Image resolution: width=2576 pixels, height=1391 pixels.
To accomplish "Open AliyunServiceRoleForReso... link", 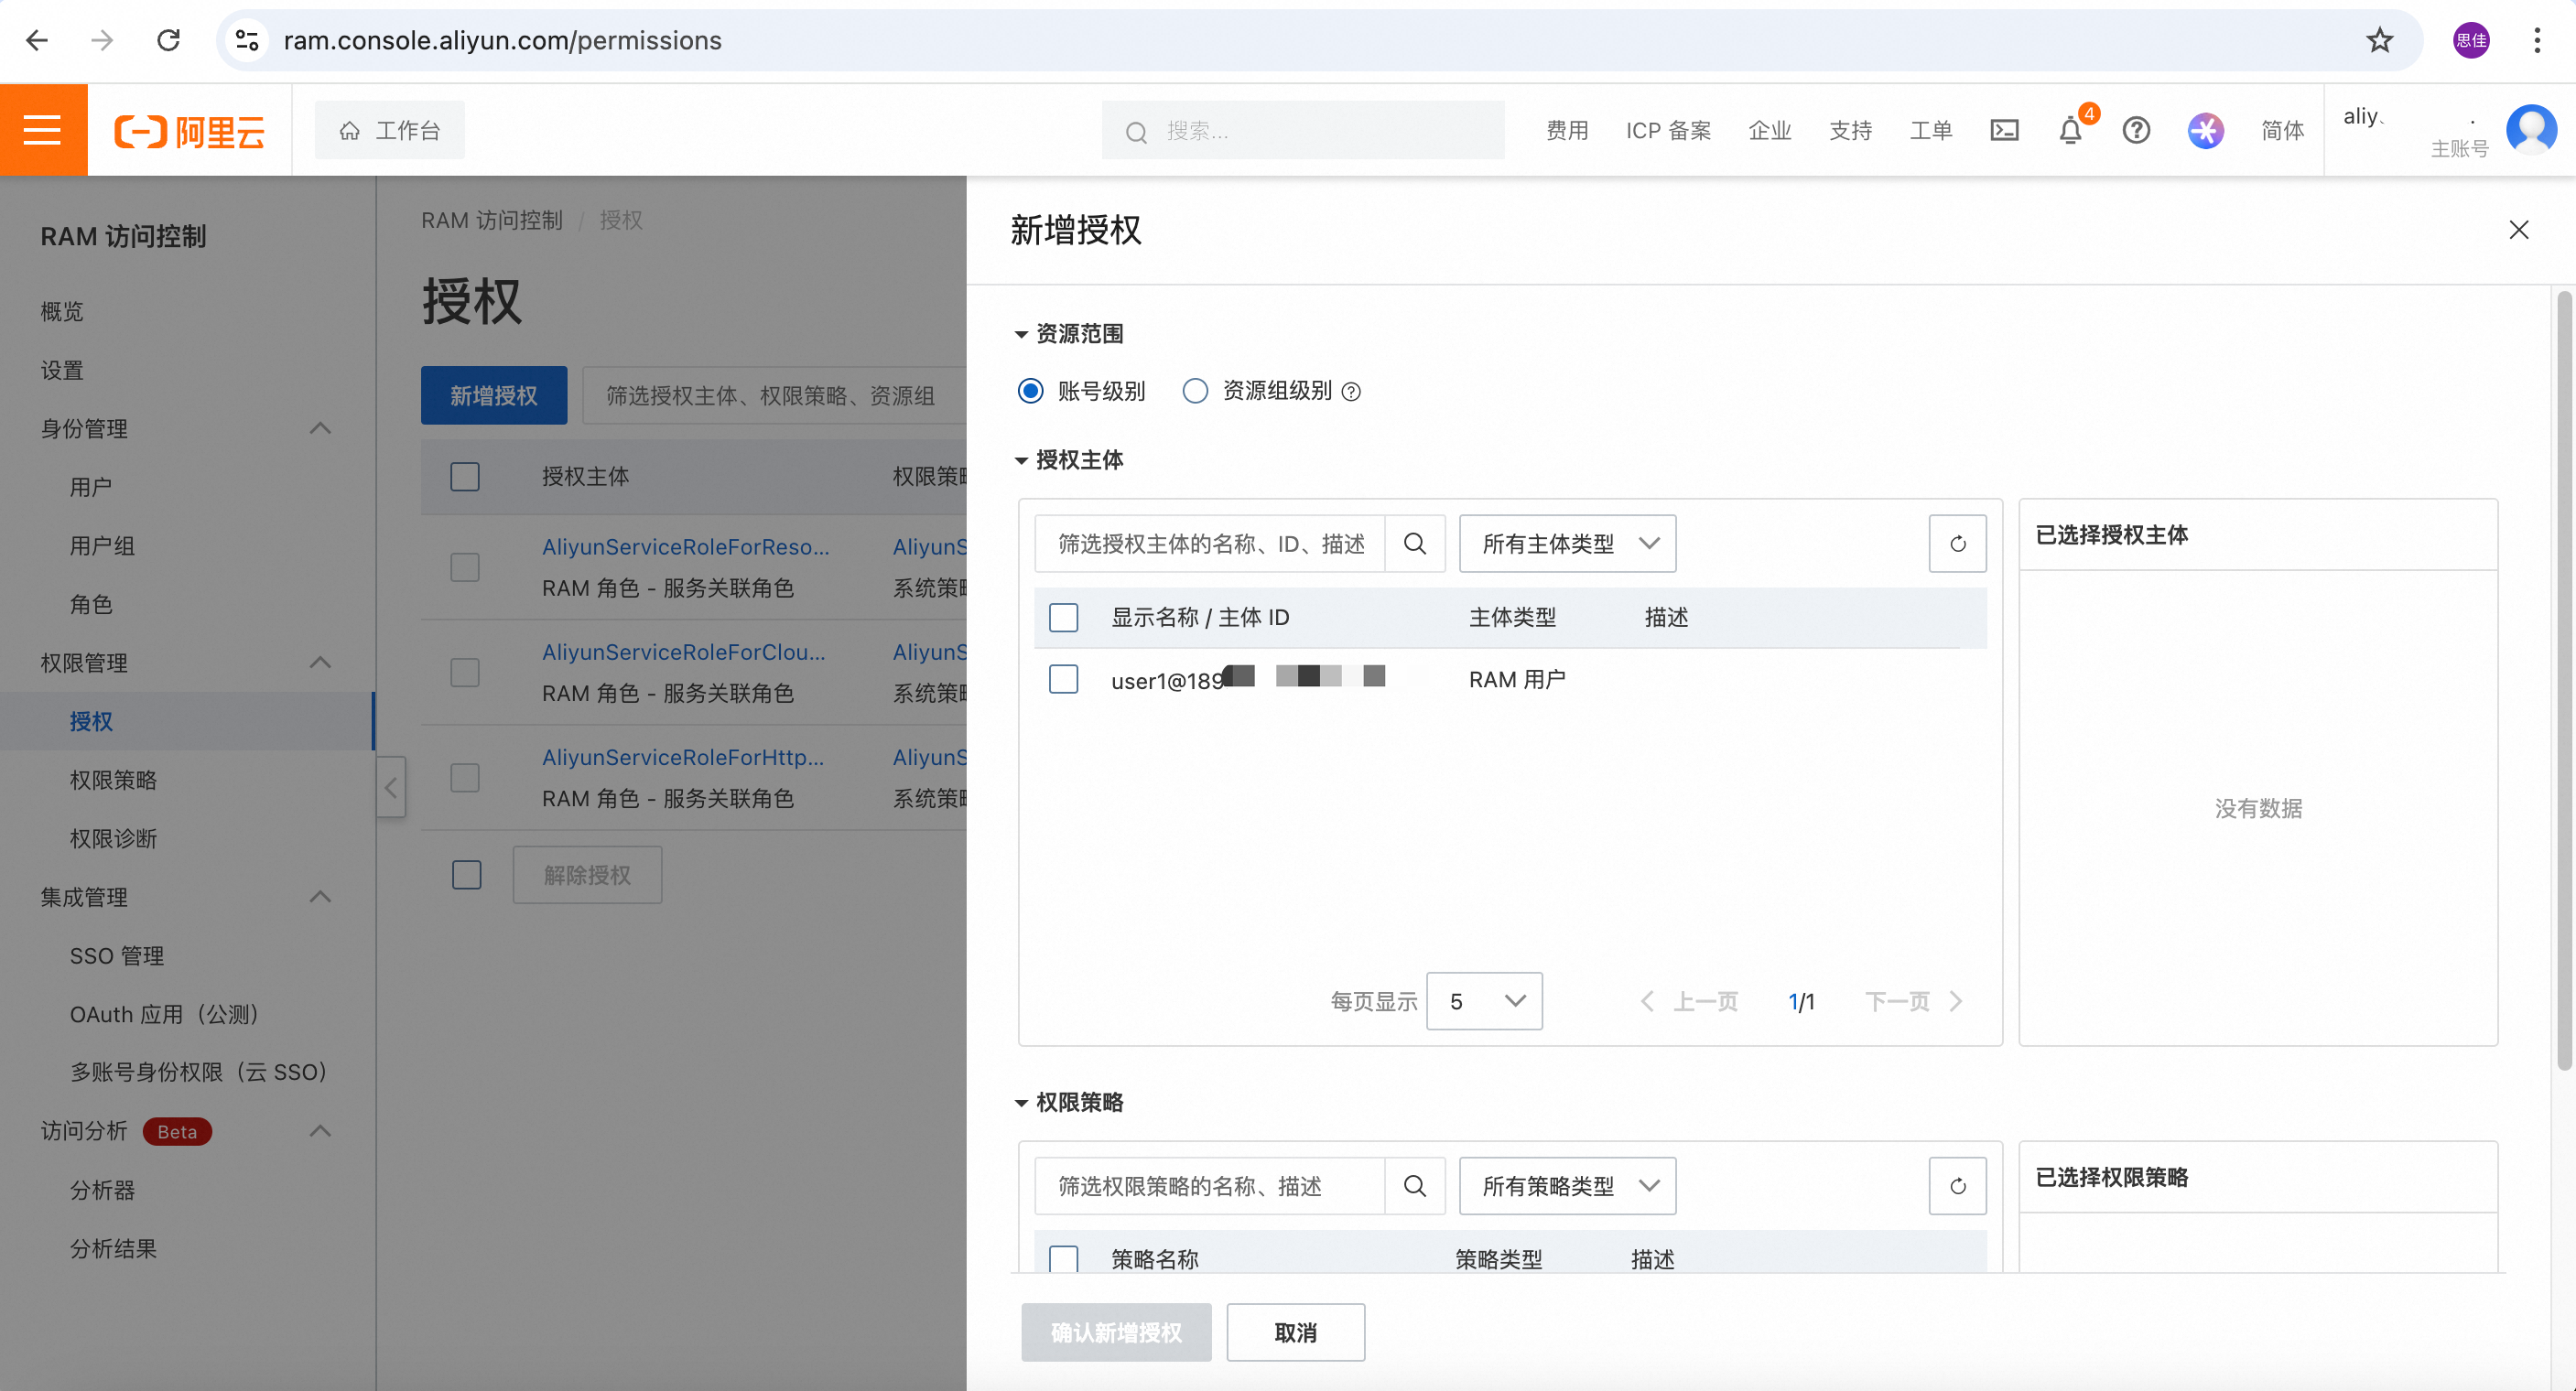I will 685,546.
